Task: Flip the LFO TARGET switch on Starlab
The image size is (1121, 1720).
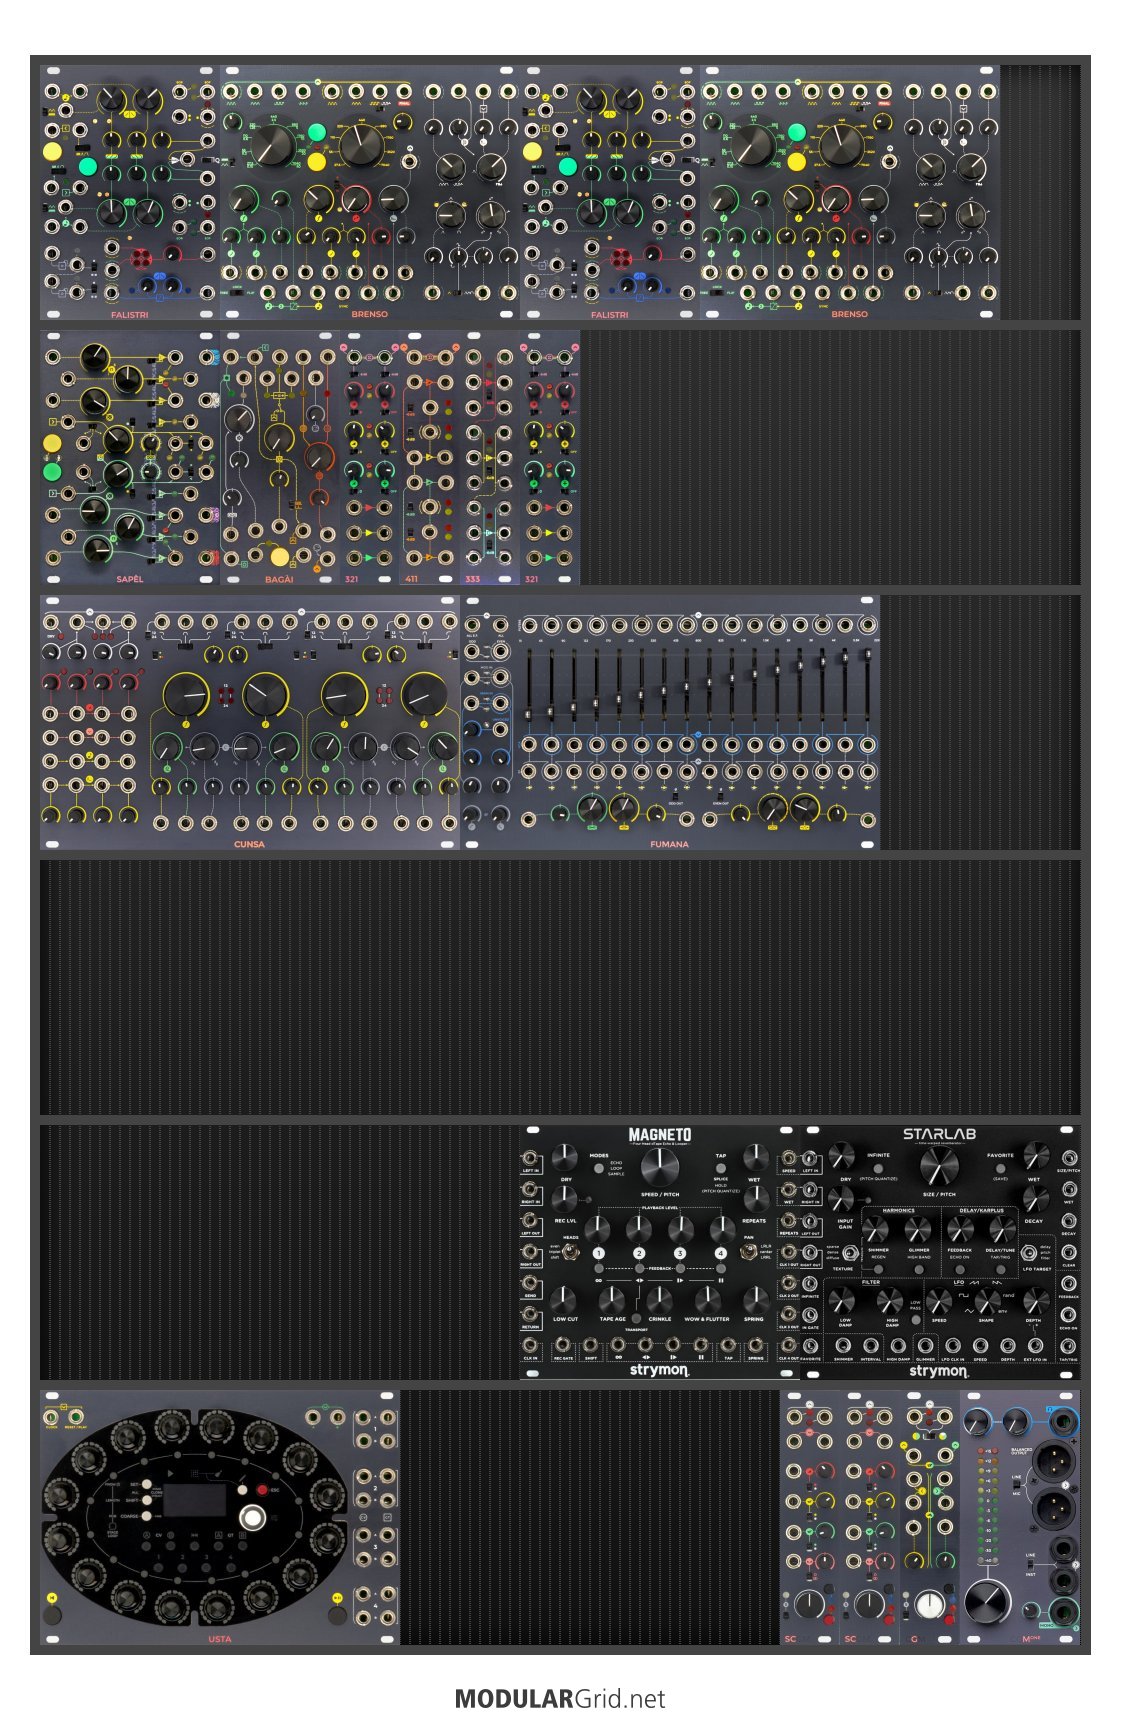Action: (x=1029, y=1252)
